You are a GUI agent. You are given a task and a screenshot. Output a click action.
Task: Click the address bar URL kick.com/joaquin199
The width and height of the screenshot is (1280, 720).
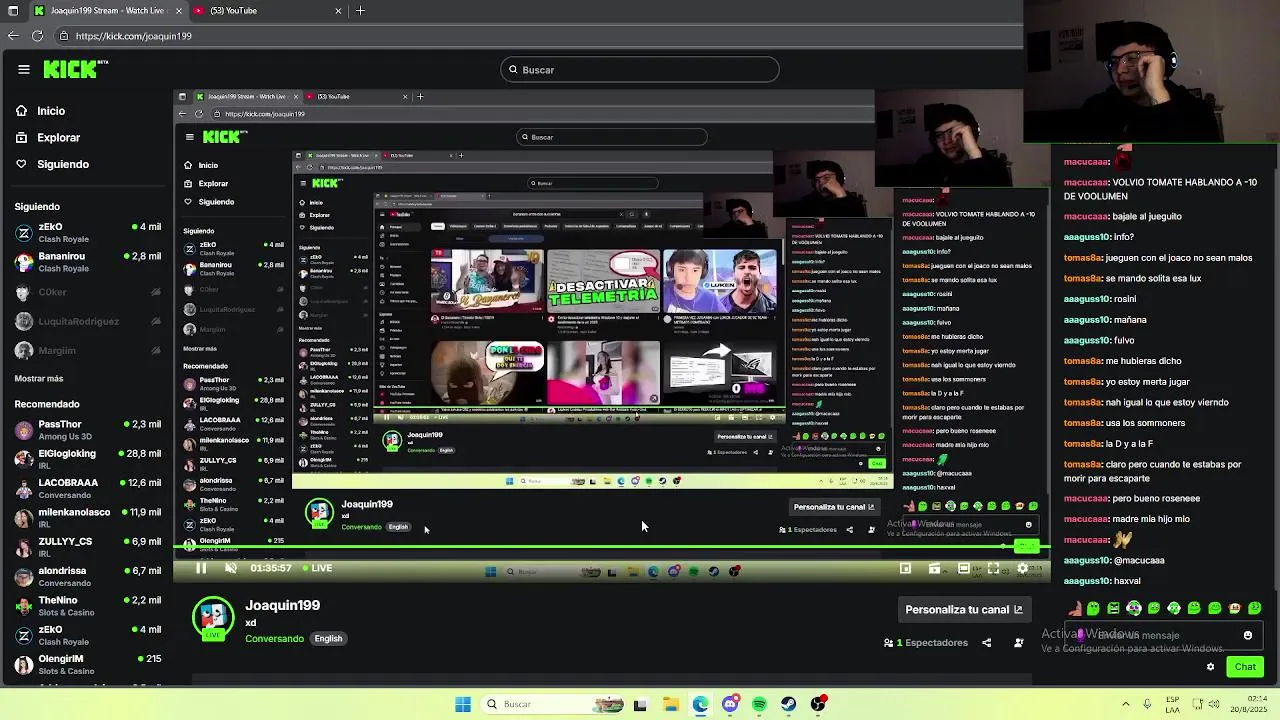pyautogui.click(x=134, y=36)
